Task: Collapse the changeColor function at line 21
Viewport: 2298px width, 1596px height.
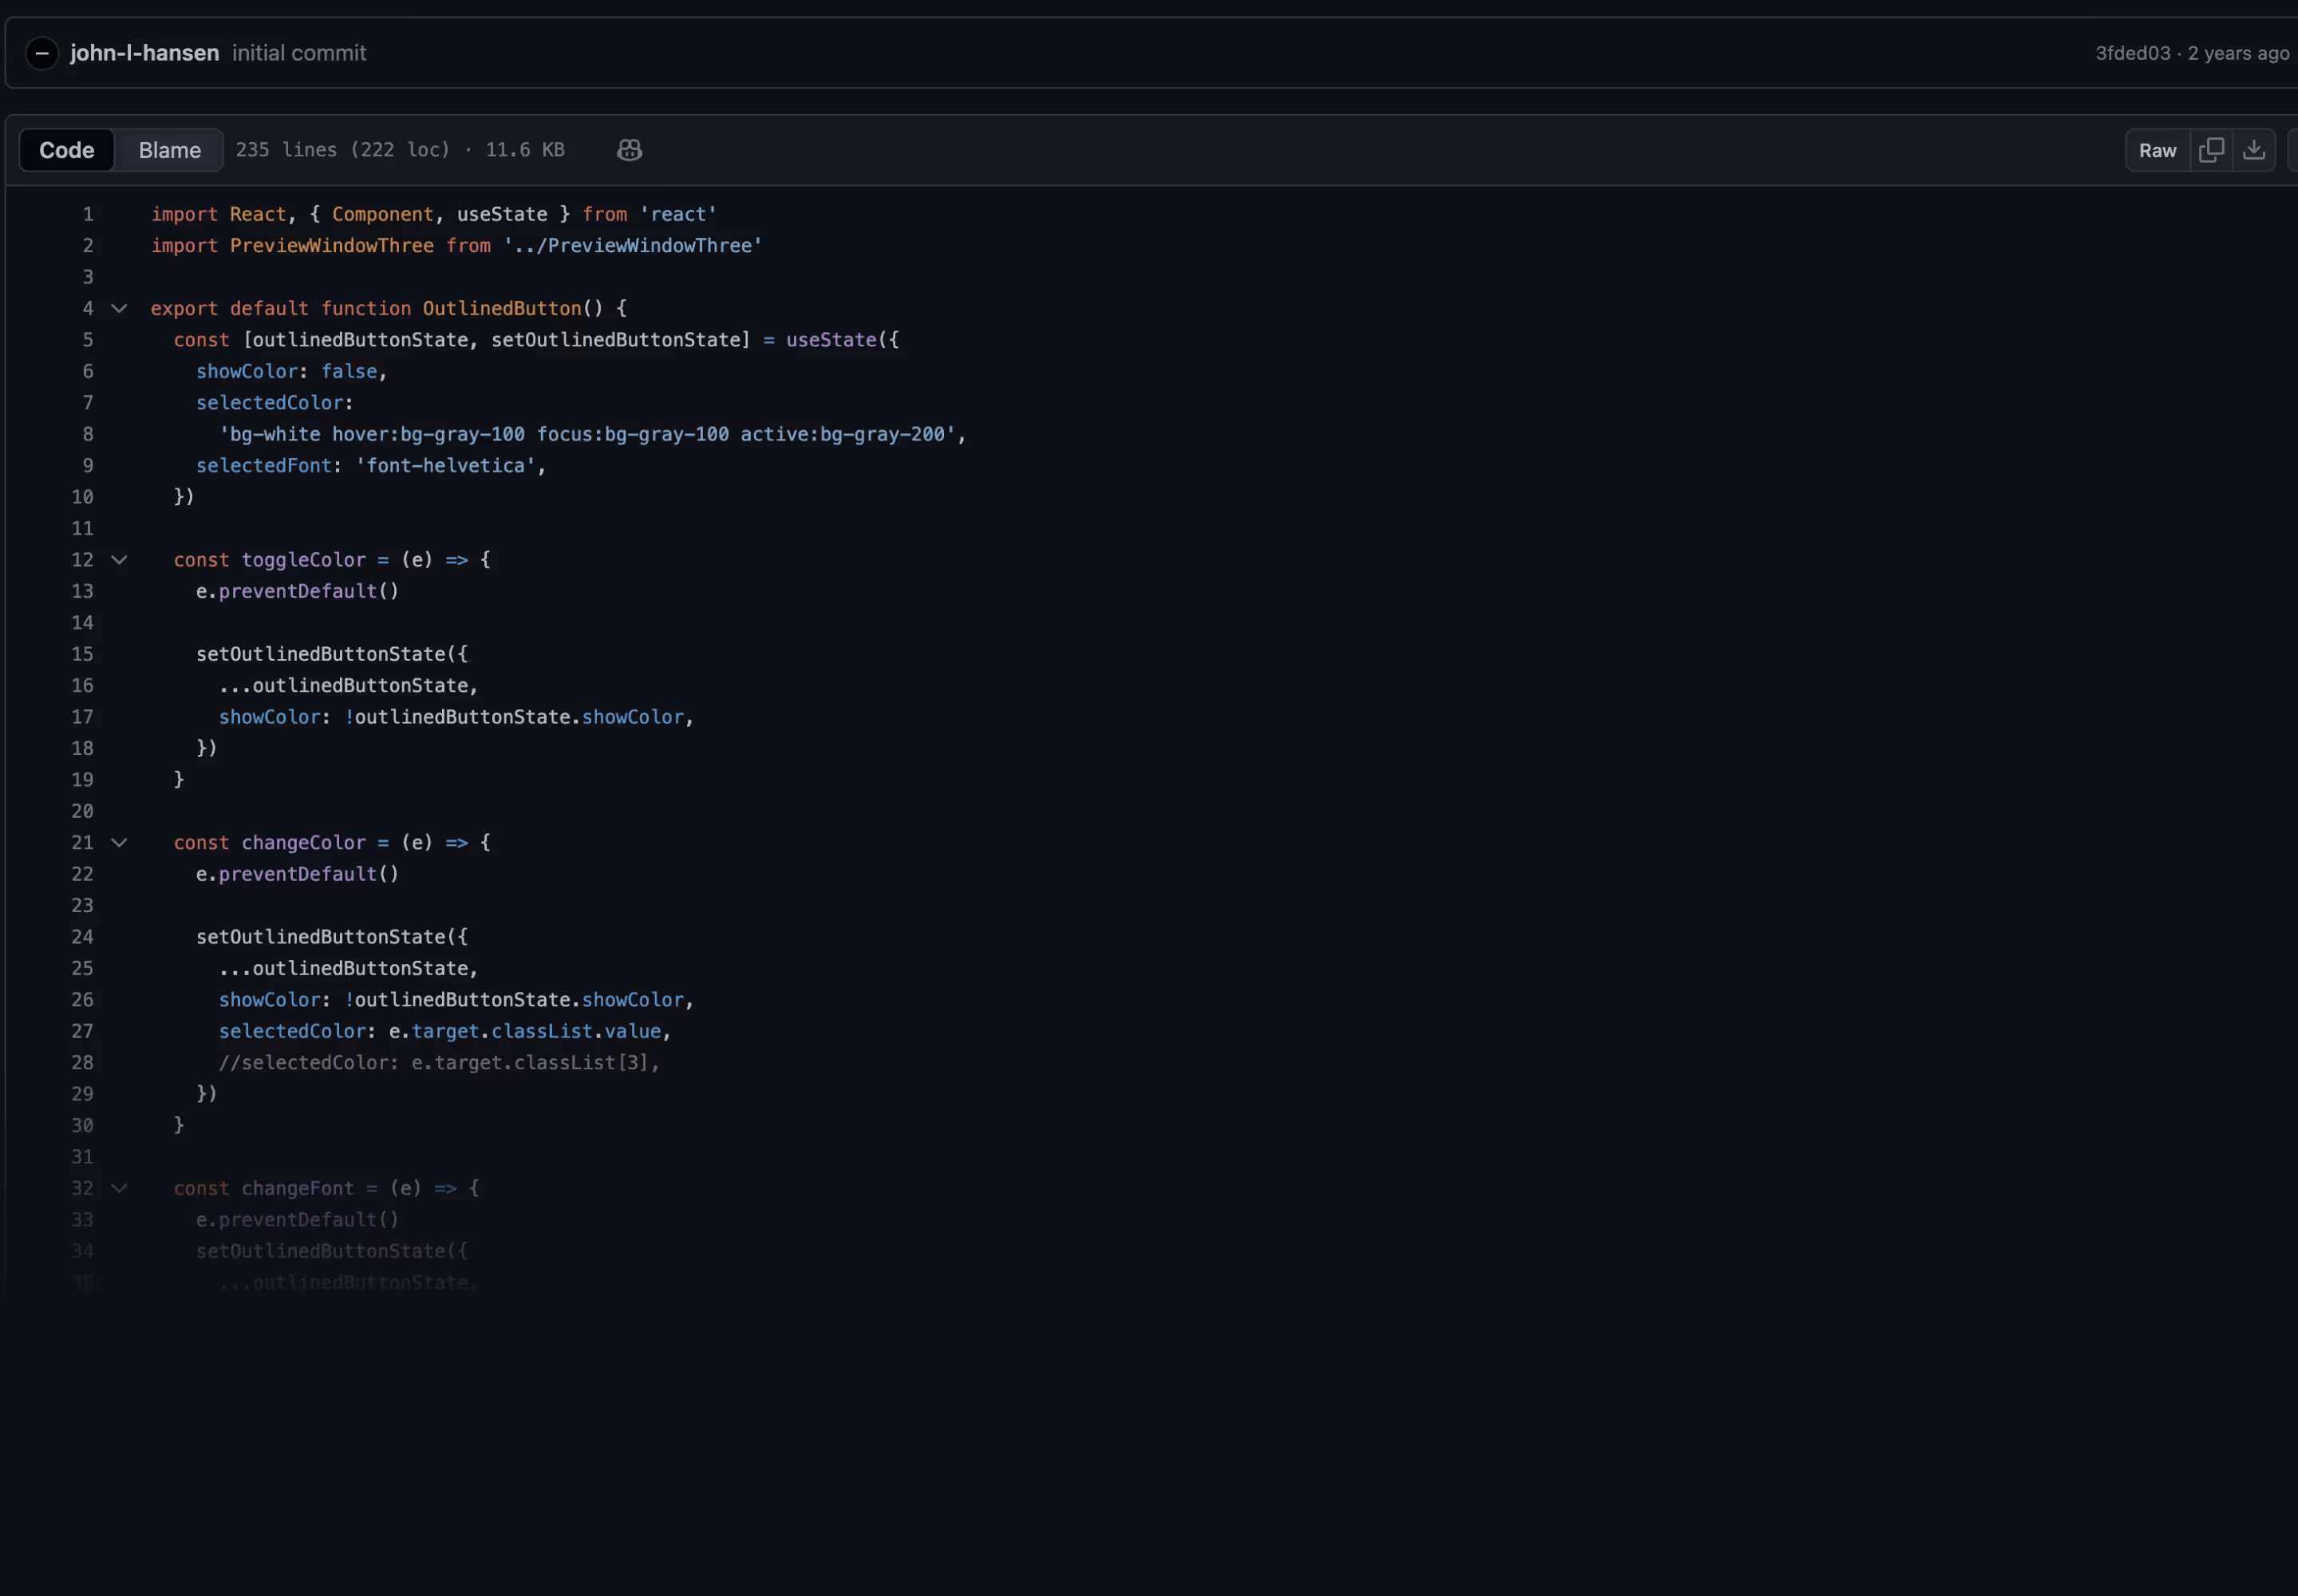Action: [119, 842]
